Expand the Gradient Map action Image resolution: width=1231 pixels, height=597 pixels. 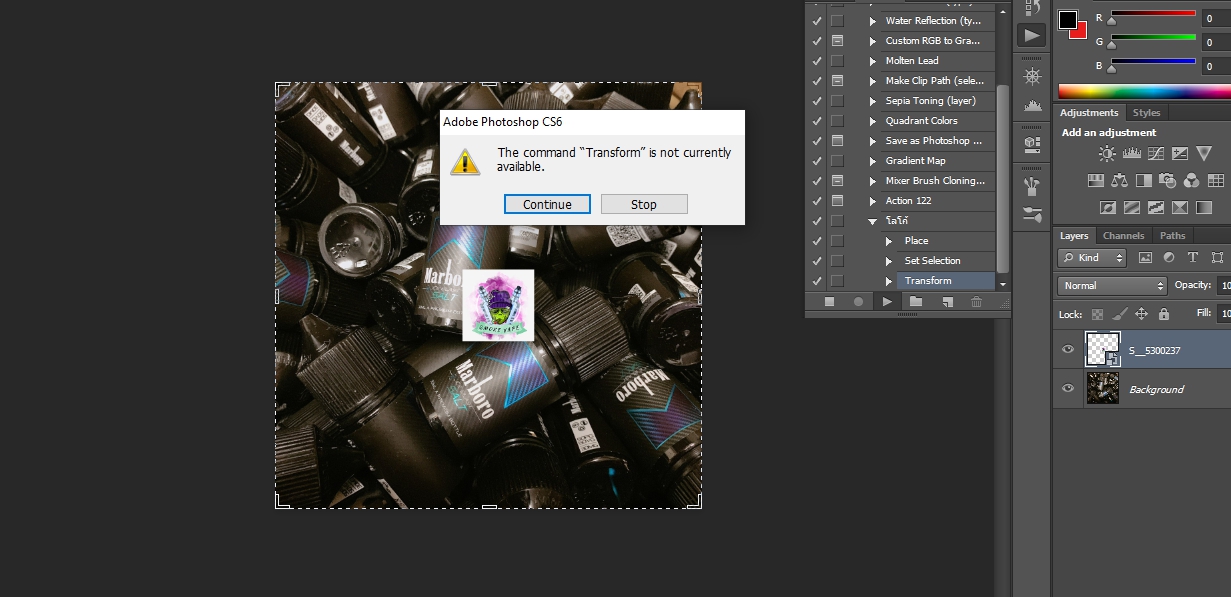point(873,161)
